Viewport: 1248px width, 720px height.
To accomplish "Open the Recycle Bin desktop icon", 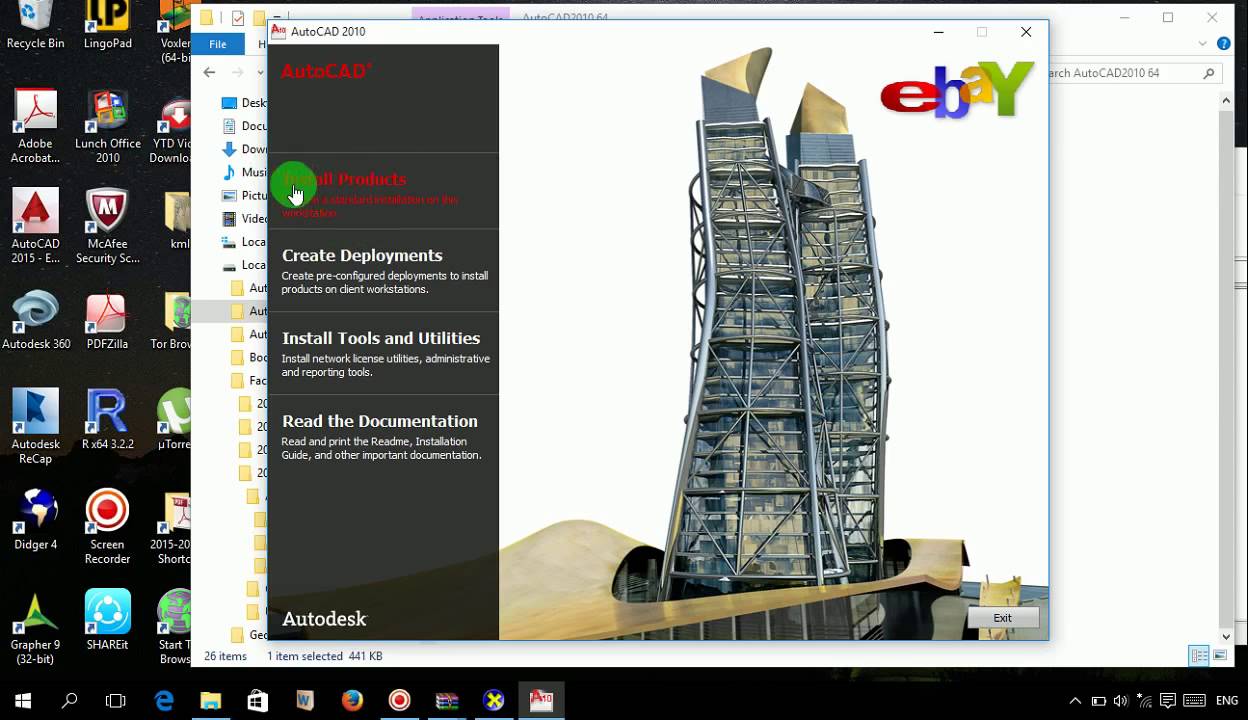I will [35, 26].
